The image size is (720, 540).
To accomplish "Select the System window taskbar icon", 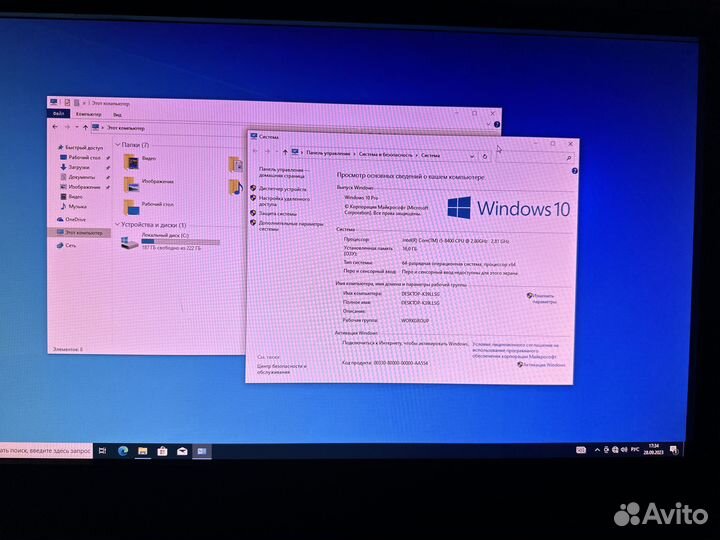I will click(x=202, y=451).
